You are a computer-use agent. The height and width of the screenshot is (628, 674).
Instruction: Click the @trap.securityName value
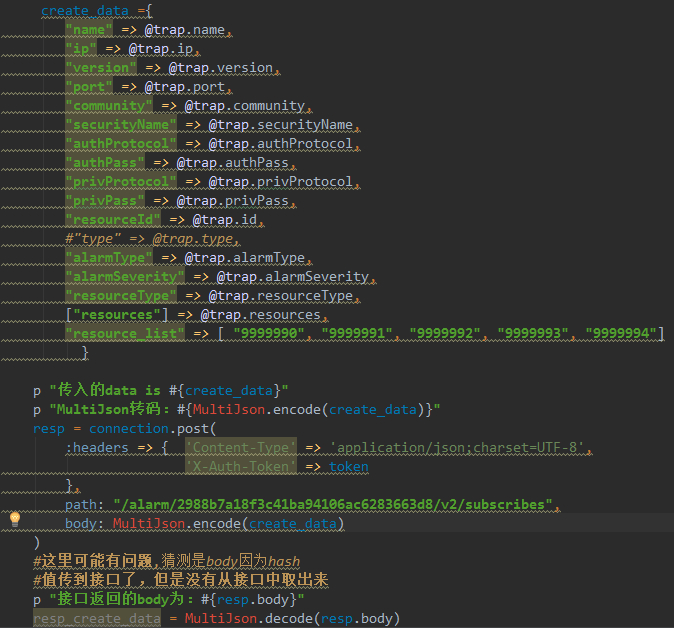tap(281, 125)
